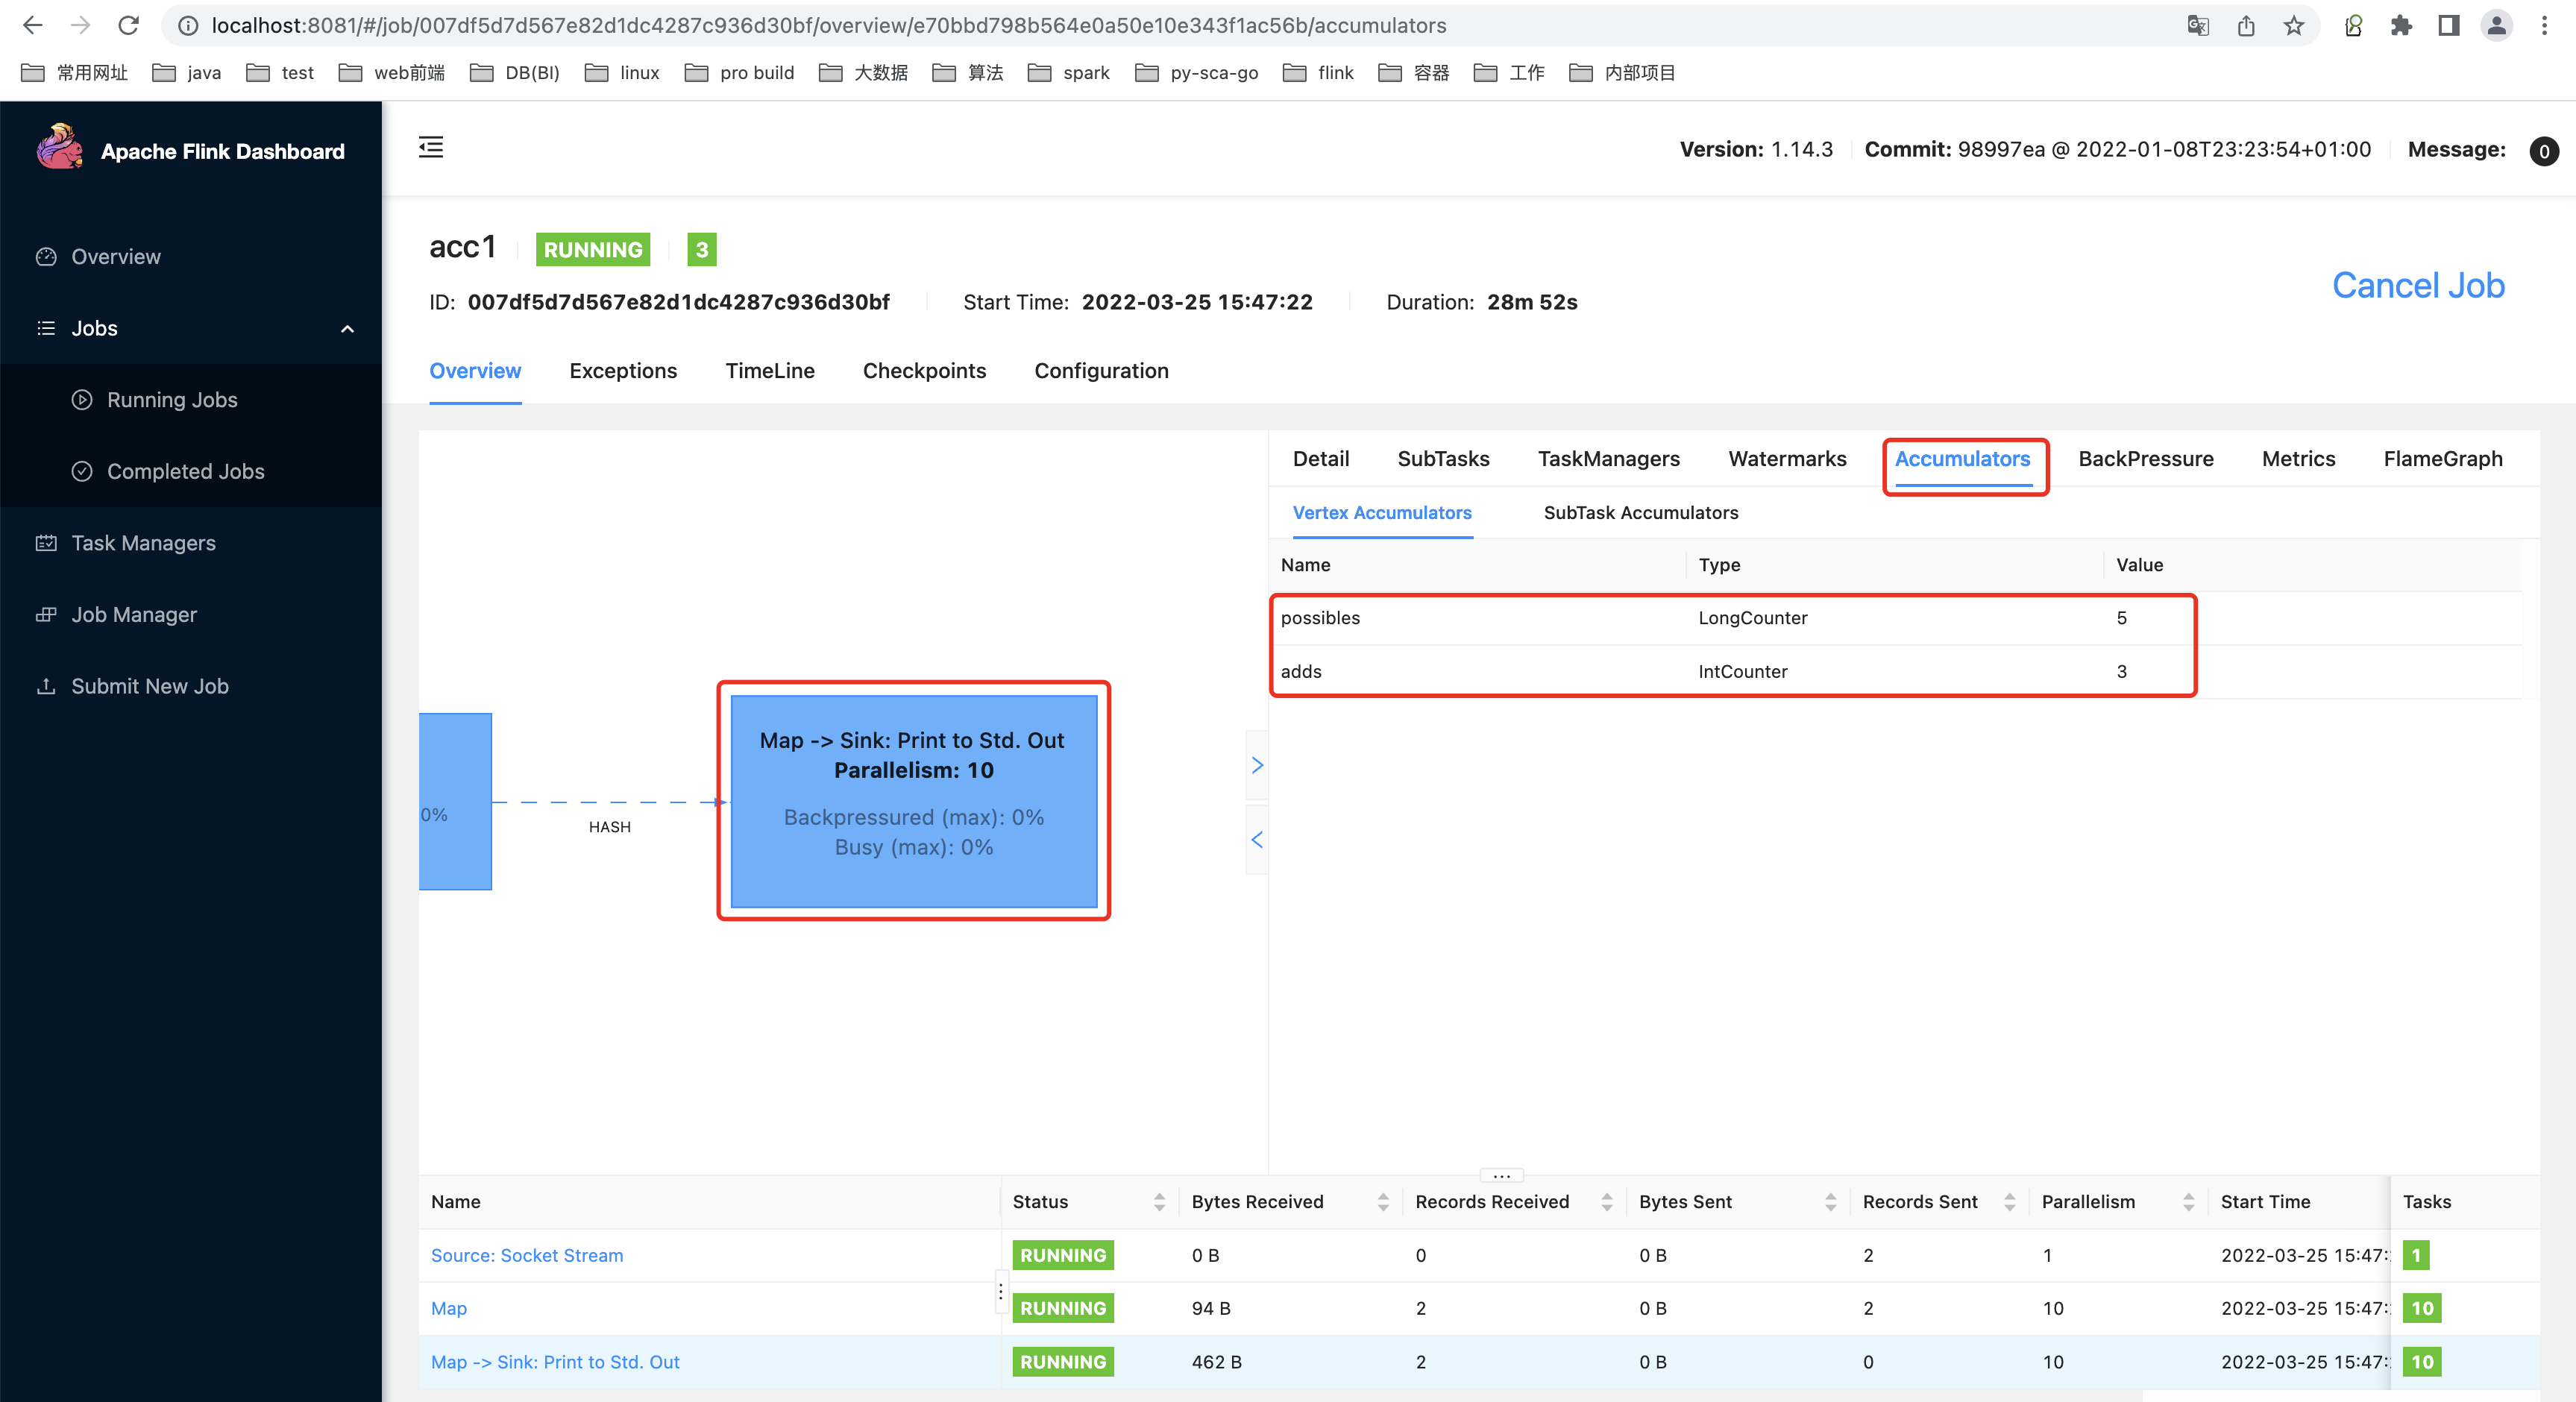Click the browser address bar URL
The image size is (2576, 1402).
[x=829, y=26]
